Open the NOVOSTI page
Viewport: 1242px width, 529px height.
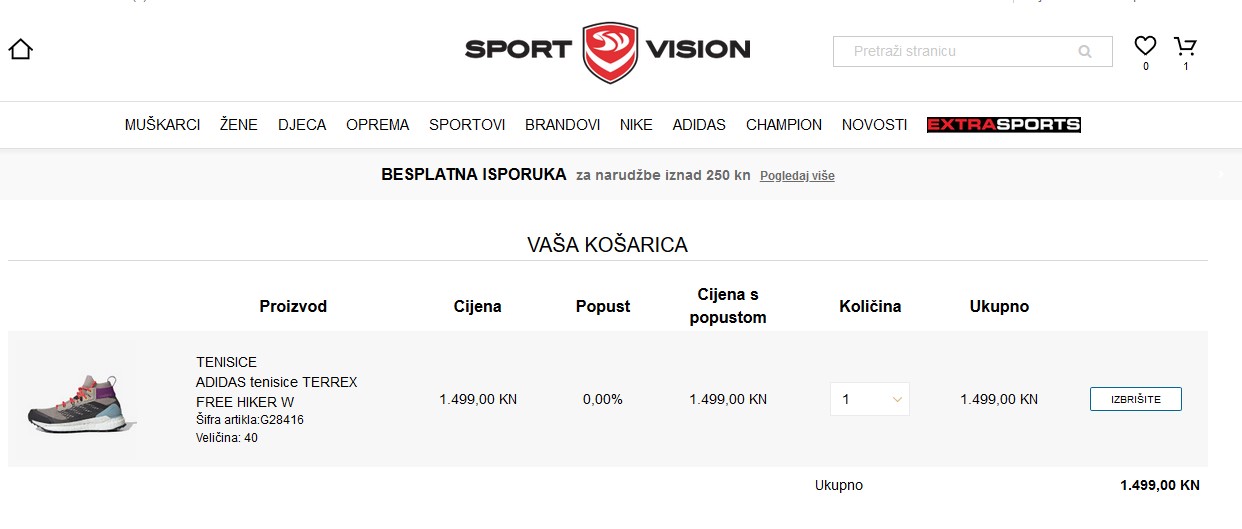coord(875,125)
